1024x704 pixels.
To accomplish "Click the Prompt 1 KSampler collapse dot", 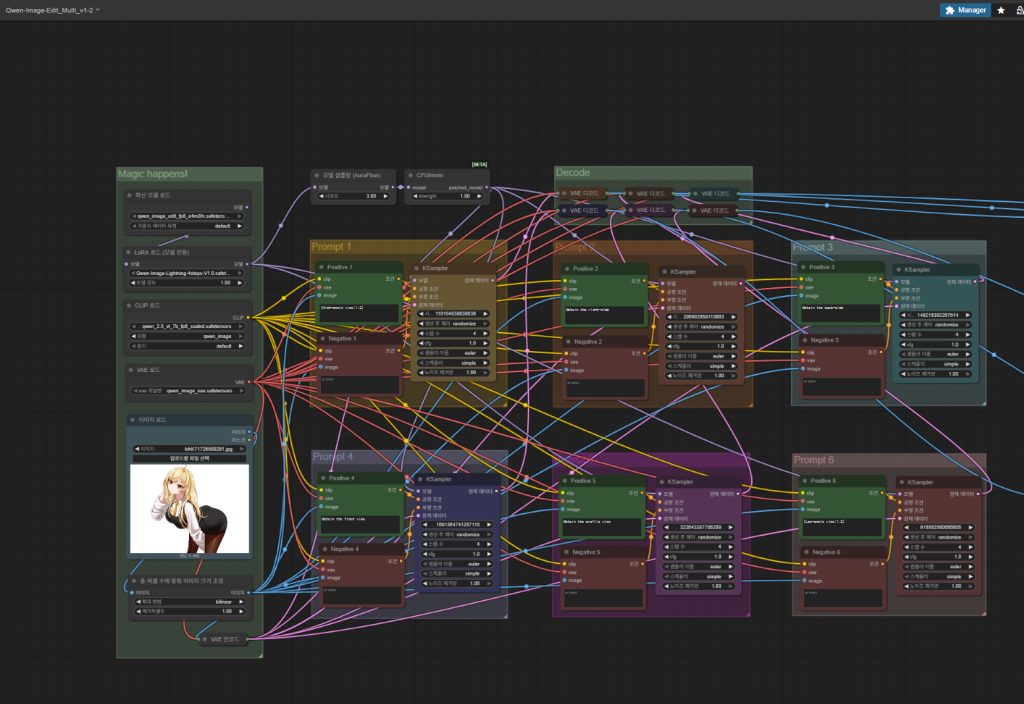I will tap(416, 268).
